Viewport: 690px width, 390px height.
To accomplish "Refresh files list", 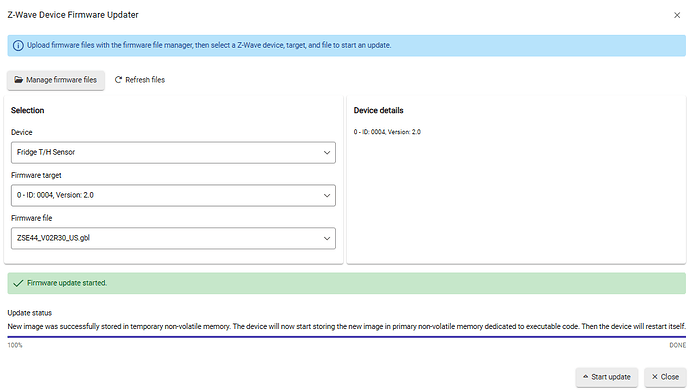I will (x=140, y=80).
